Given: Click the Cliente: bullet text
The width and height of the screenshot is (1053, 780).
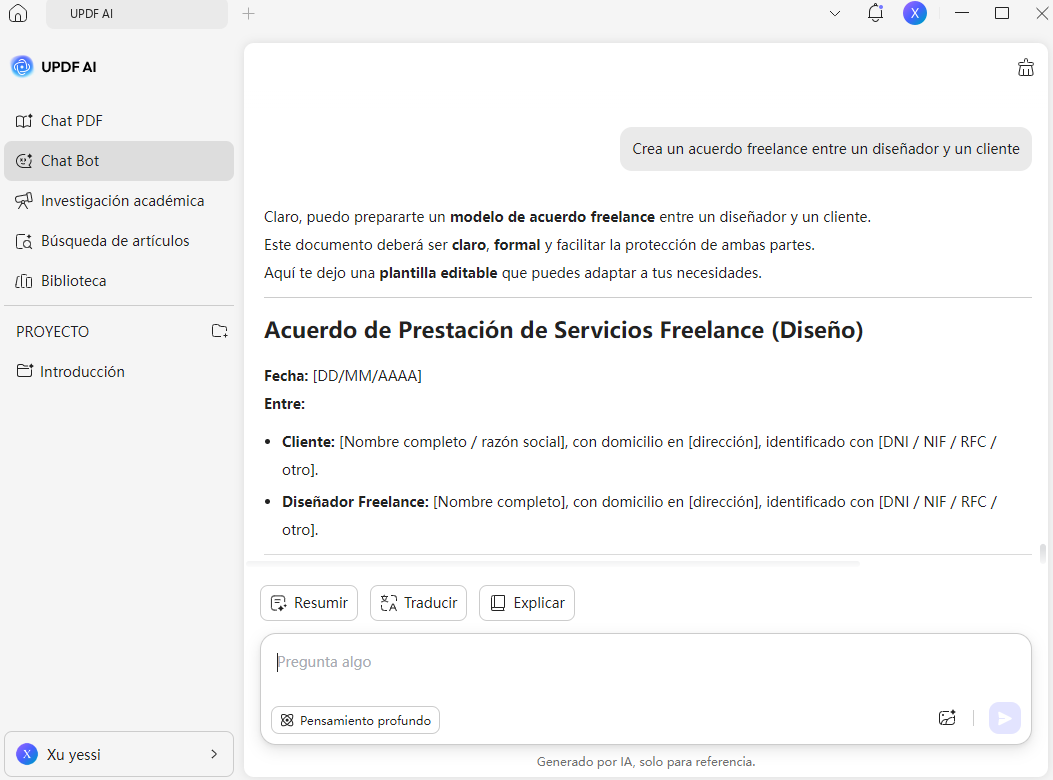Looking at the screenshot, I should click(639, 456).
